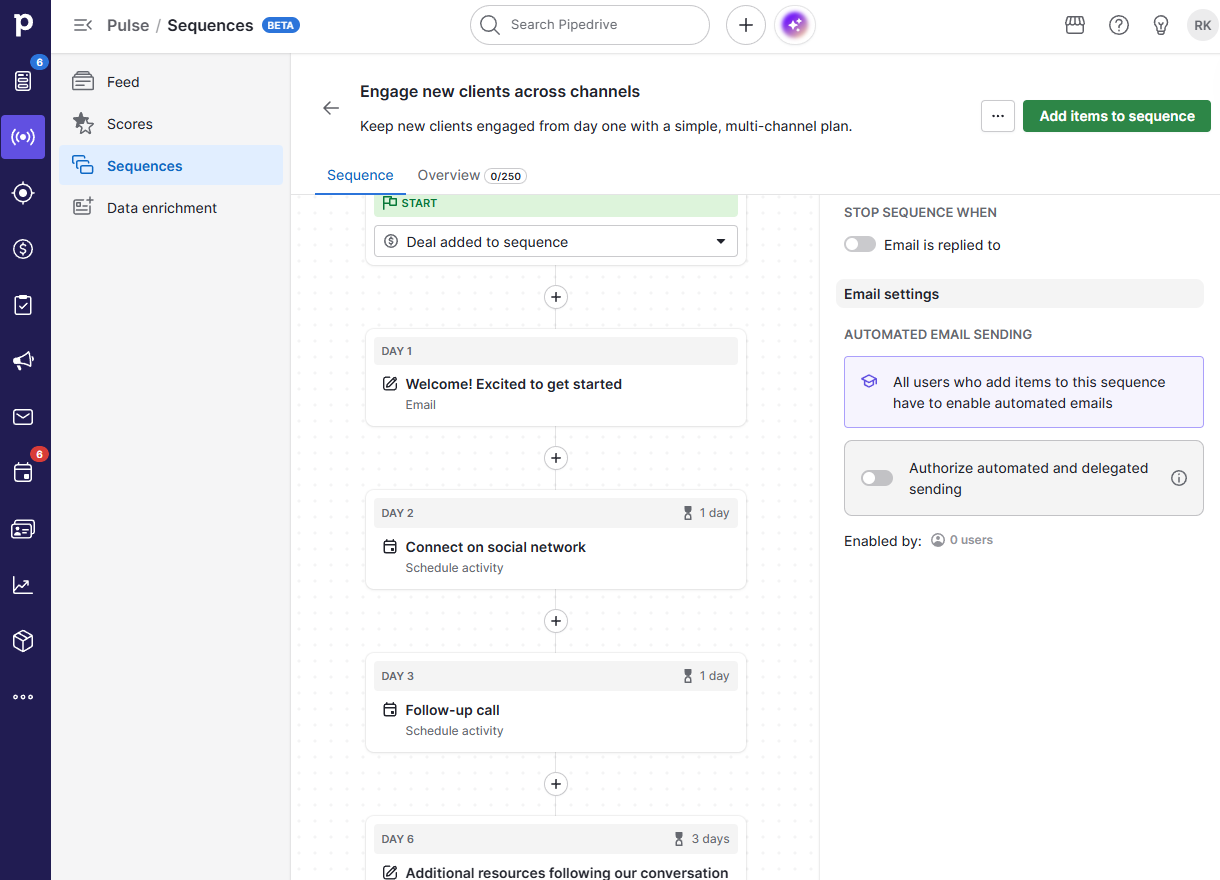Open the more options ellipsis menu near the header
Screen dimensions: 1220x880
point(997,116)
